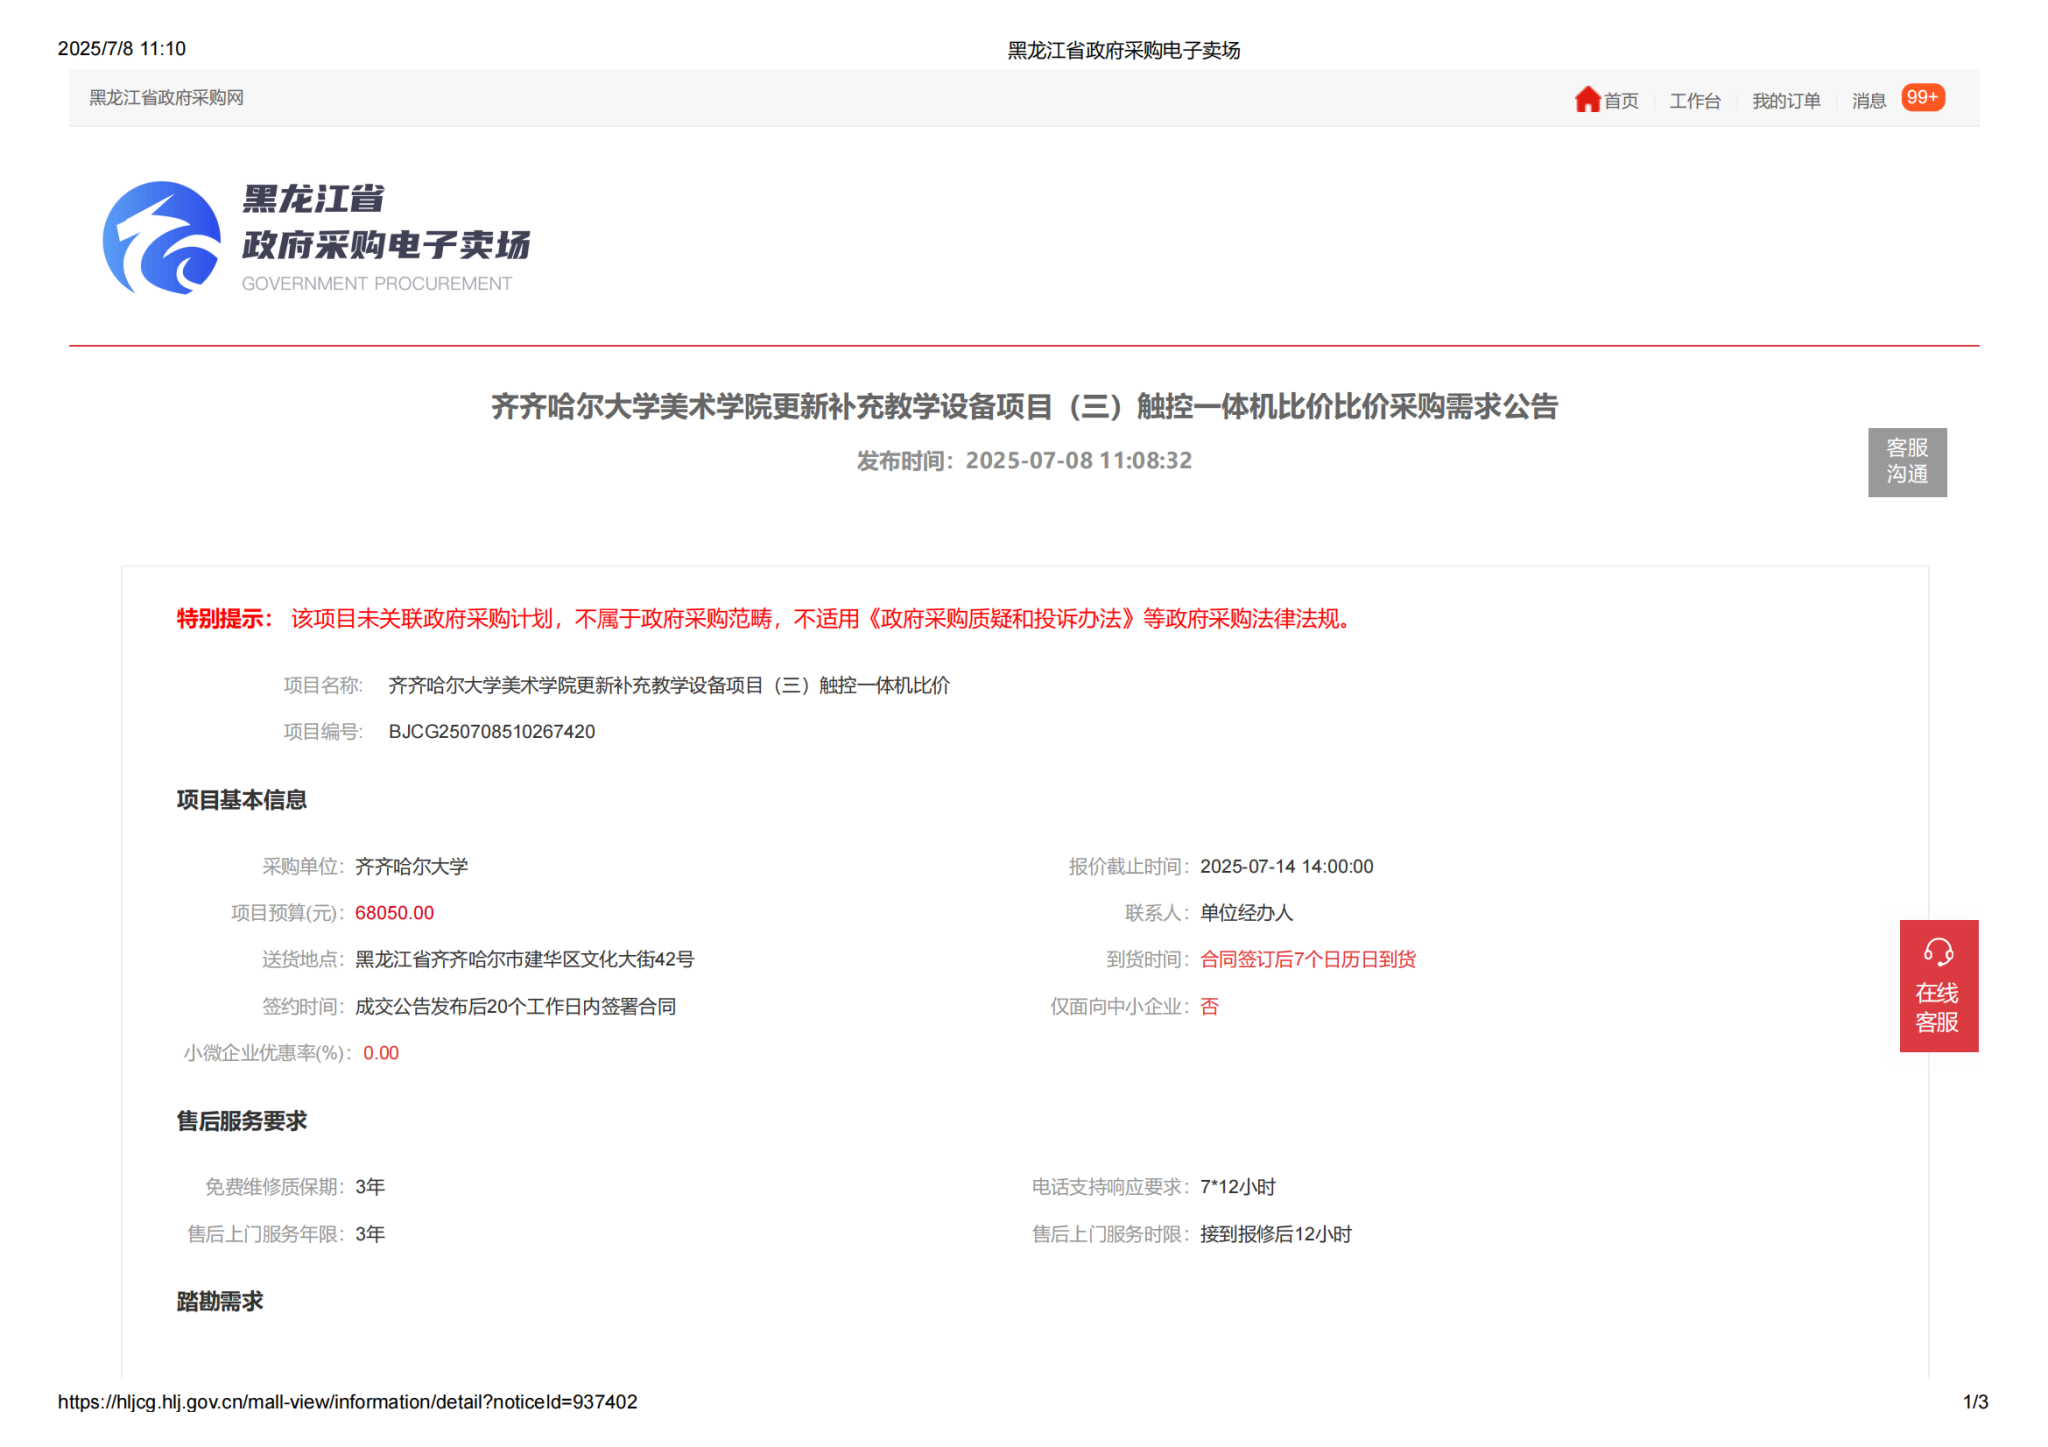Click the announcement headline title
The image size is (2048, 1447).
[1024, 407]
